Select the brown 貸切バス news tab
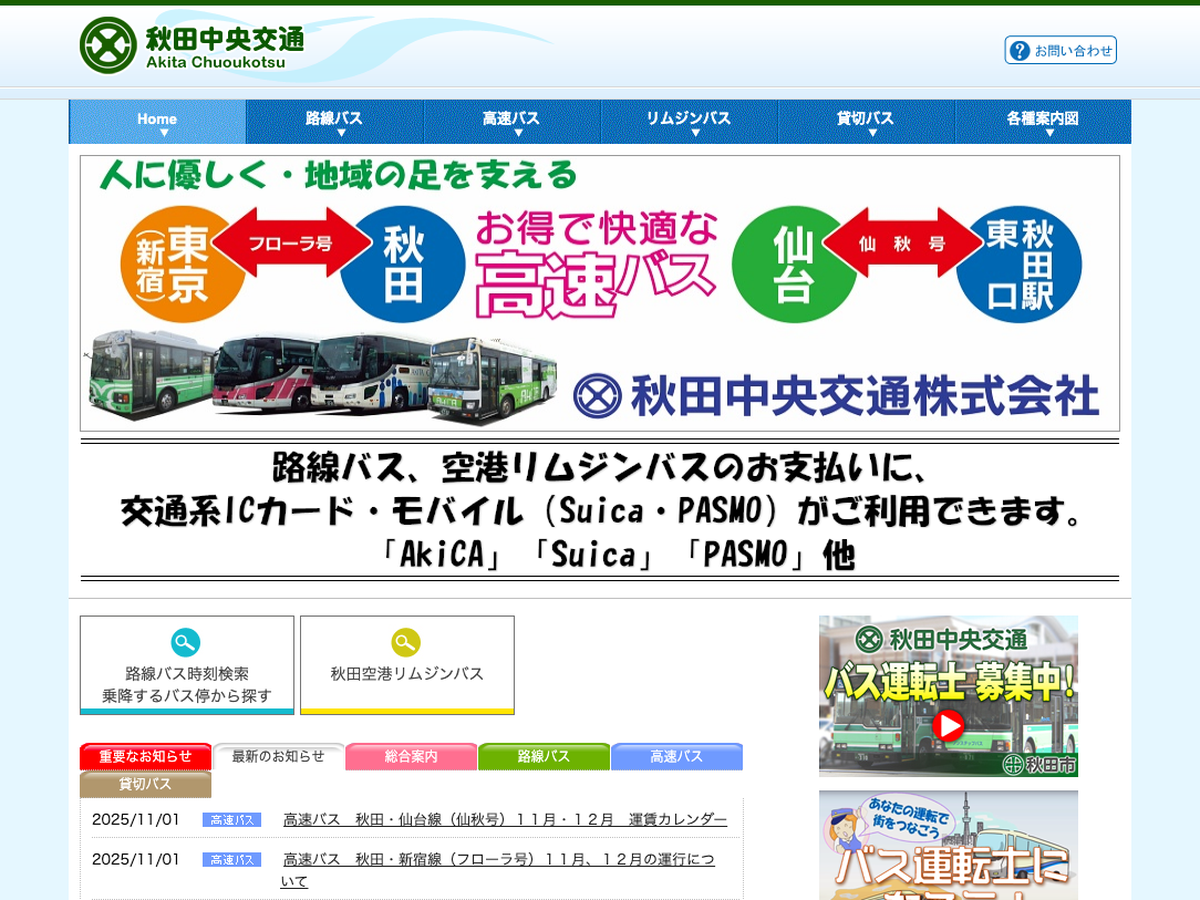 point(145,784)
